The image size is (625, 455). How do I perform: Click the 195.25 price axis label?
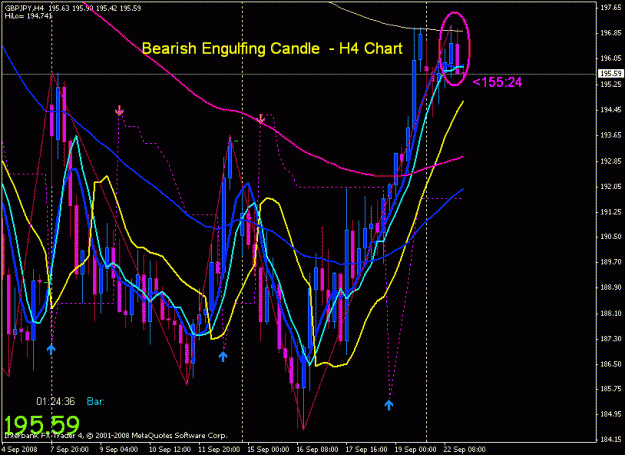coord(611,84)
